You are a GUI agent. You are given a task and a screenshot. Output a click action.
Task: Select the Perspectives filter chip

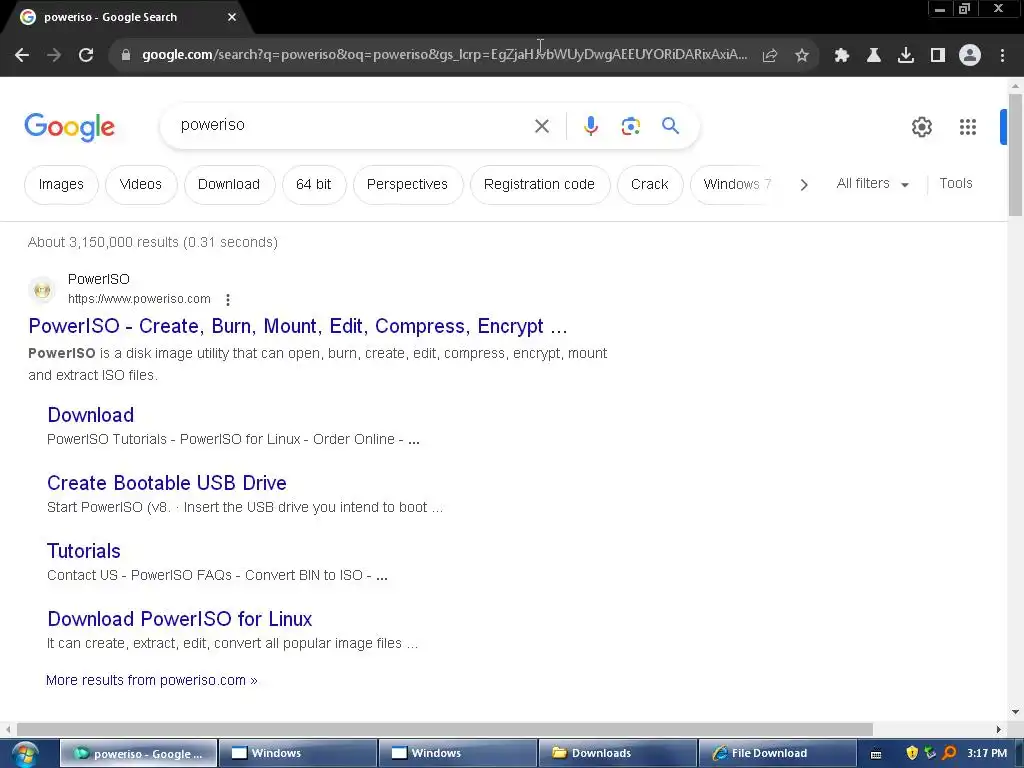pyautogui.click(x=408, y=185)
